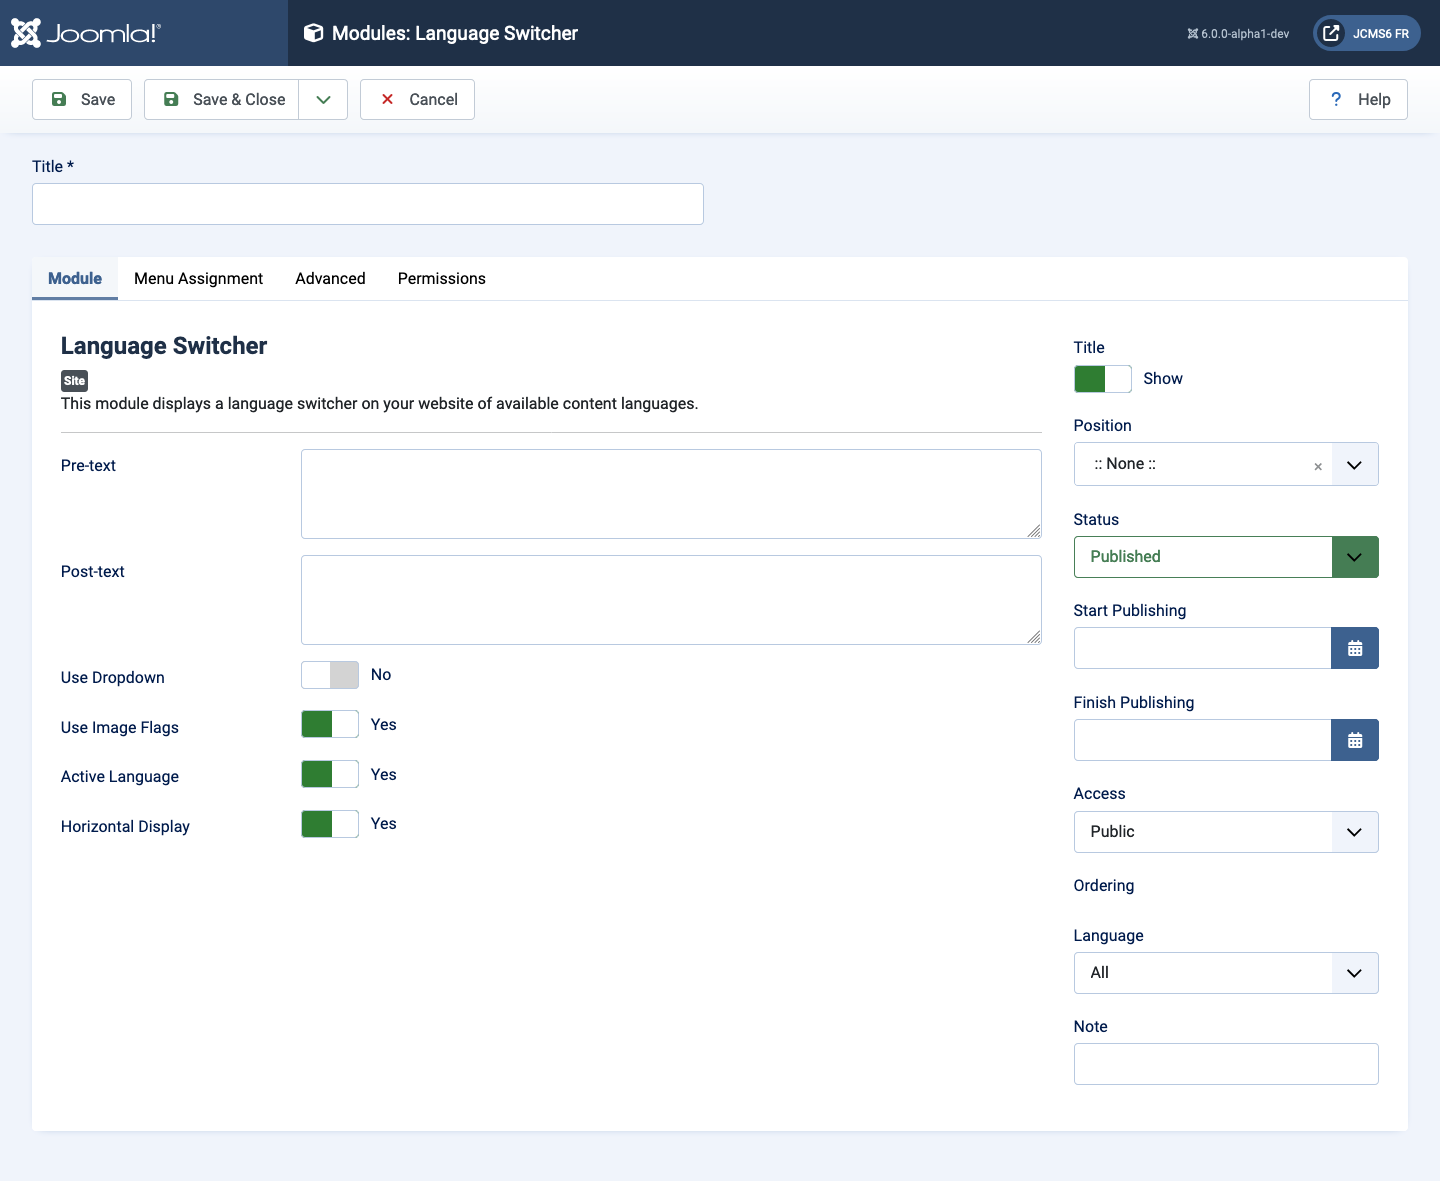Toggle the Use Dropdown switch
The height and width of the screenshot is (1181, 1440).
point(330,675)
